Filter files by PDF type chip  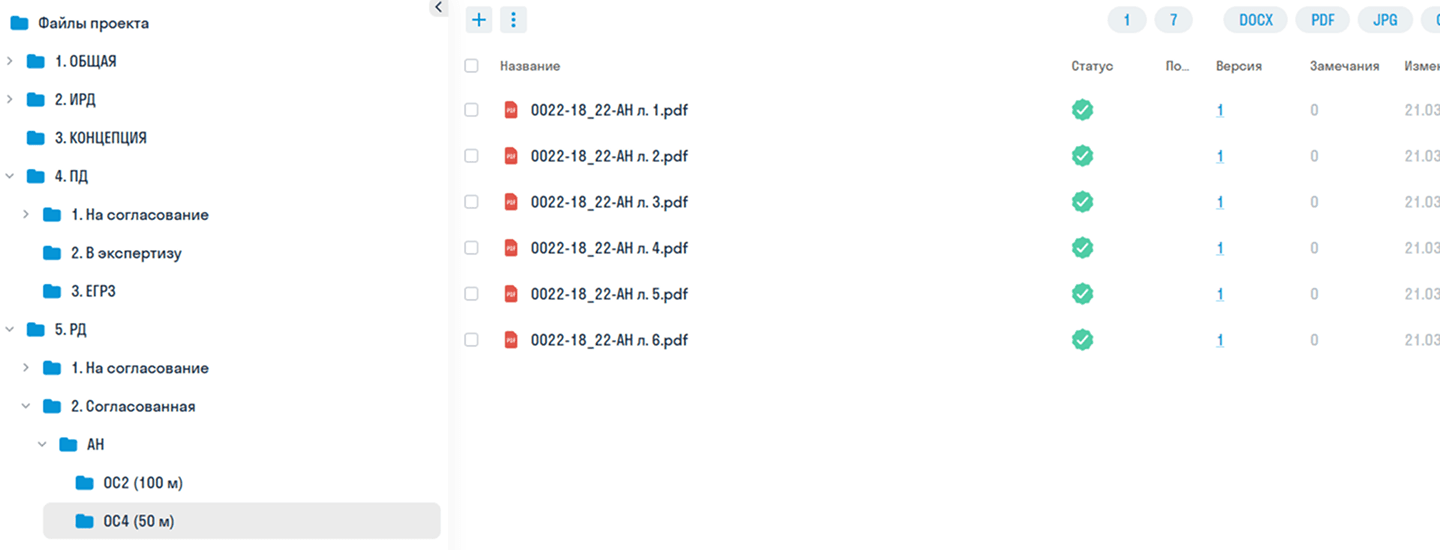[x=1322, y=20]
